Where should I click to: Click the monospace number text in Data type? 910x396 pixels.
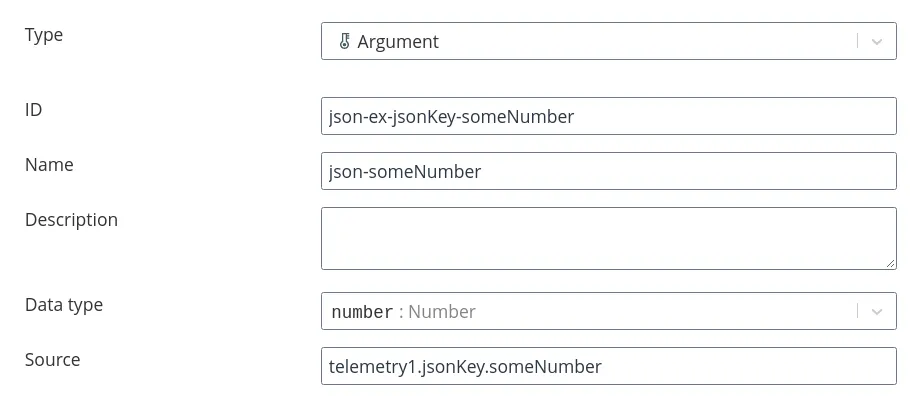pyautogui.click(x=363, y=312)
